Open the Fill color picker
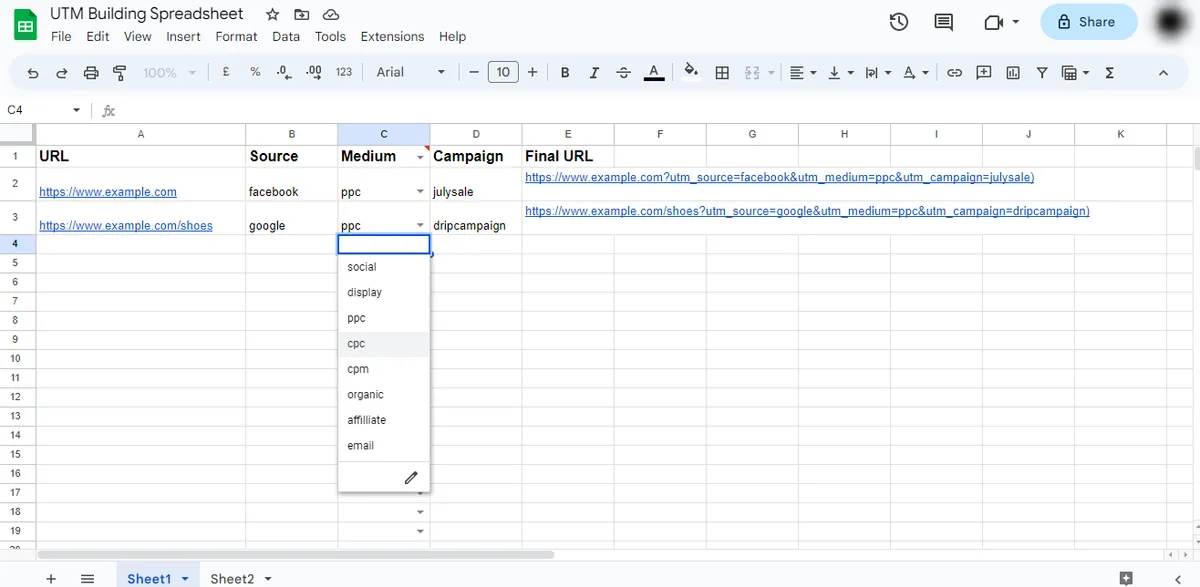This screenshot has width=1200, height=587. pyautogui.click(x=691, y=72)
